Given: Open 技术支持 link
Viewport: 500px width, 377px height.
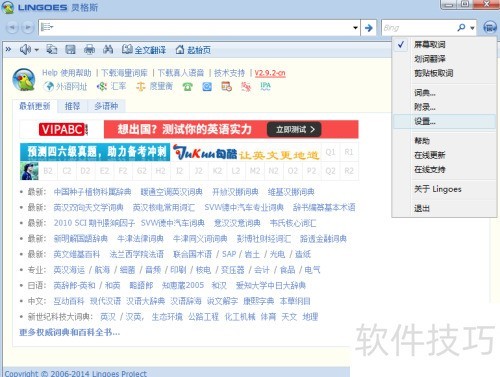Looking at the screenshot, I should [x=229, y=73].
